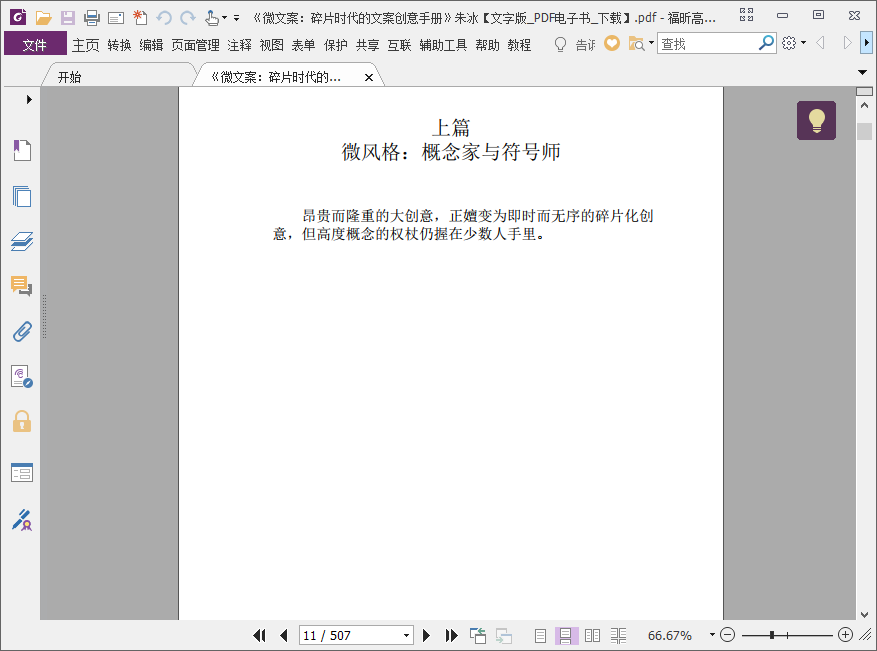Image resolution: width=877 pixels, height=651 pixels.
Task: Switch to single page view
Action: click(540, 635)
